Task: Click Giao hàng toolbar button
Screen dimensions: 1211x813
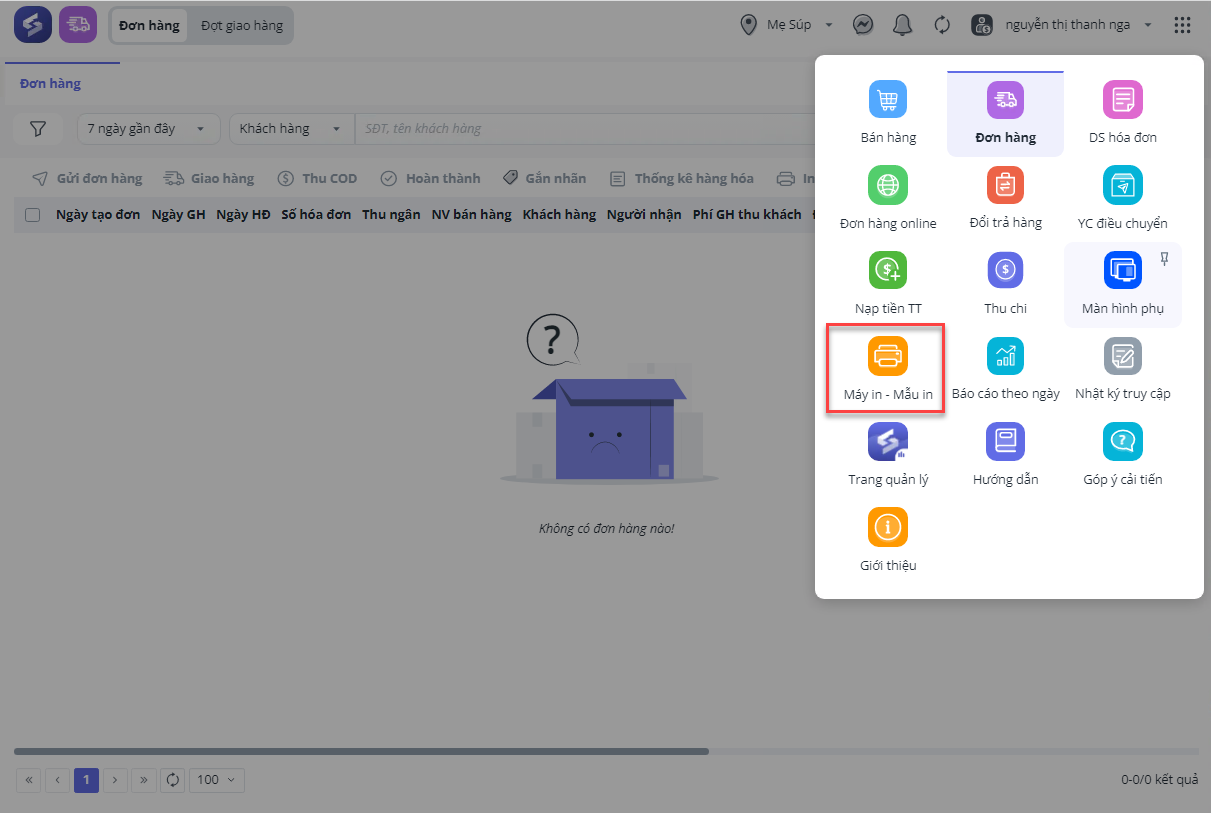Action: pos(209,178)
